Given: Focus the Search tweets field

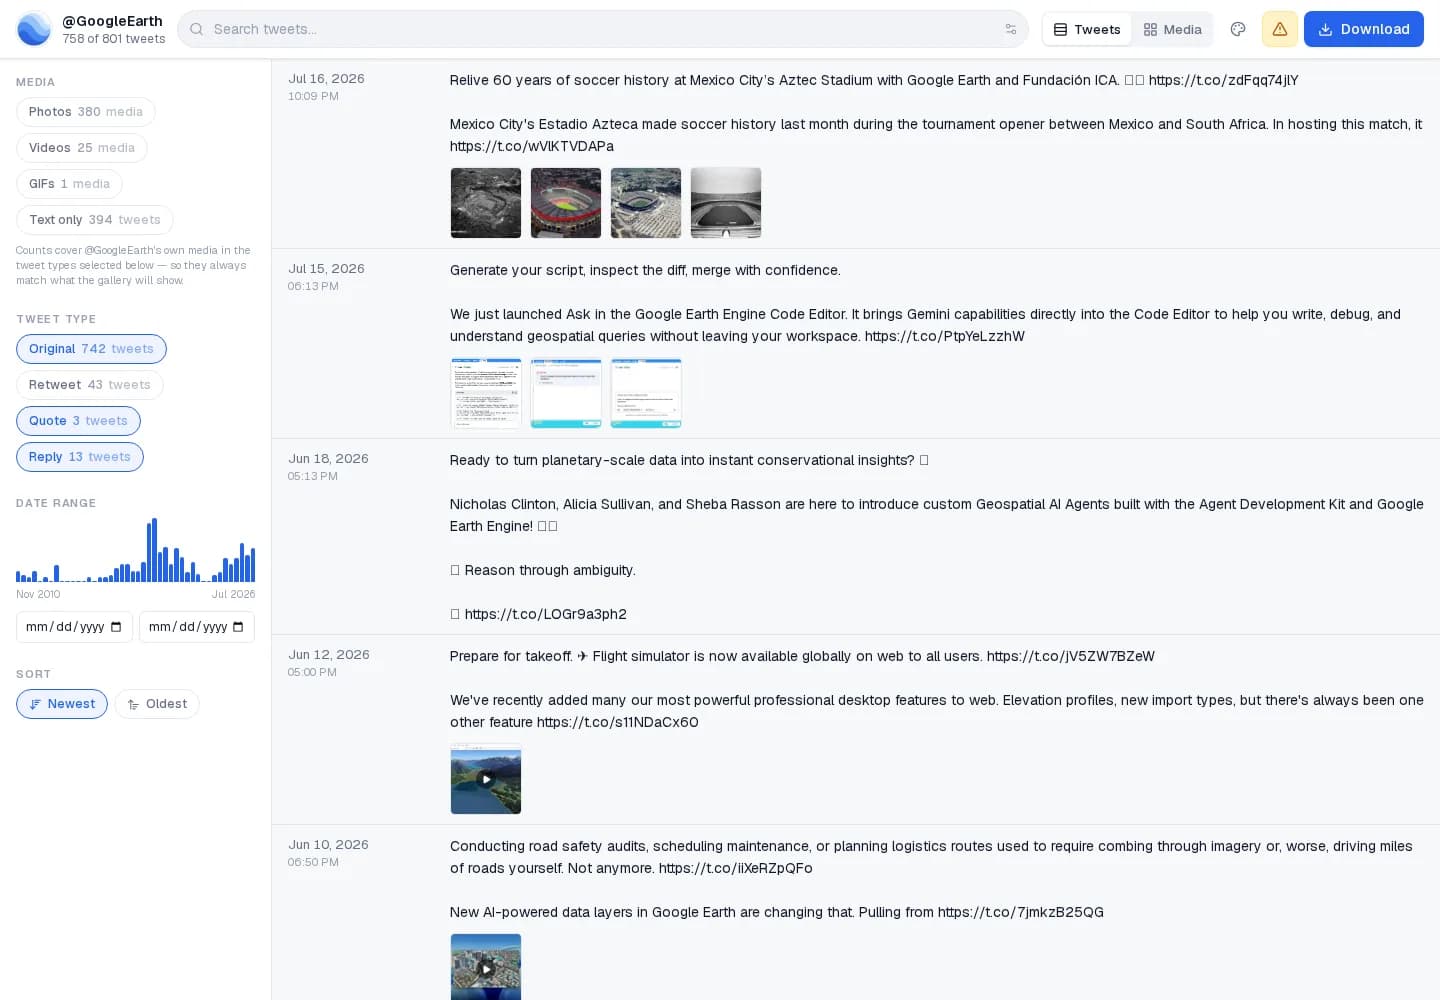Looking at the screenshot, I should tap(603, 29).
